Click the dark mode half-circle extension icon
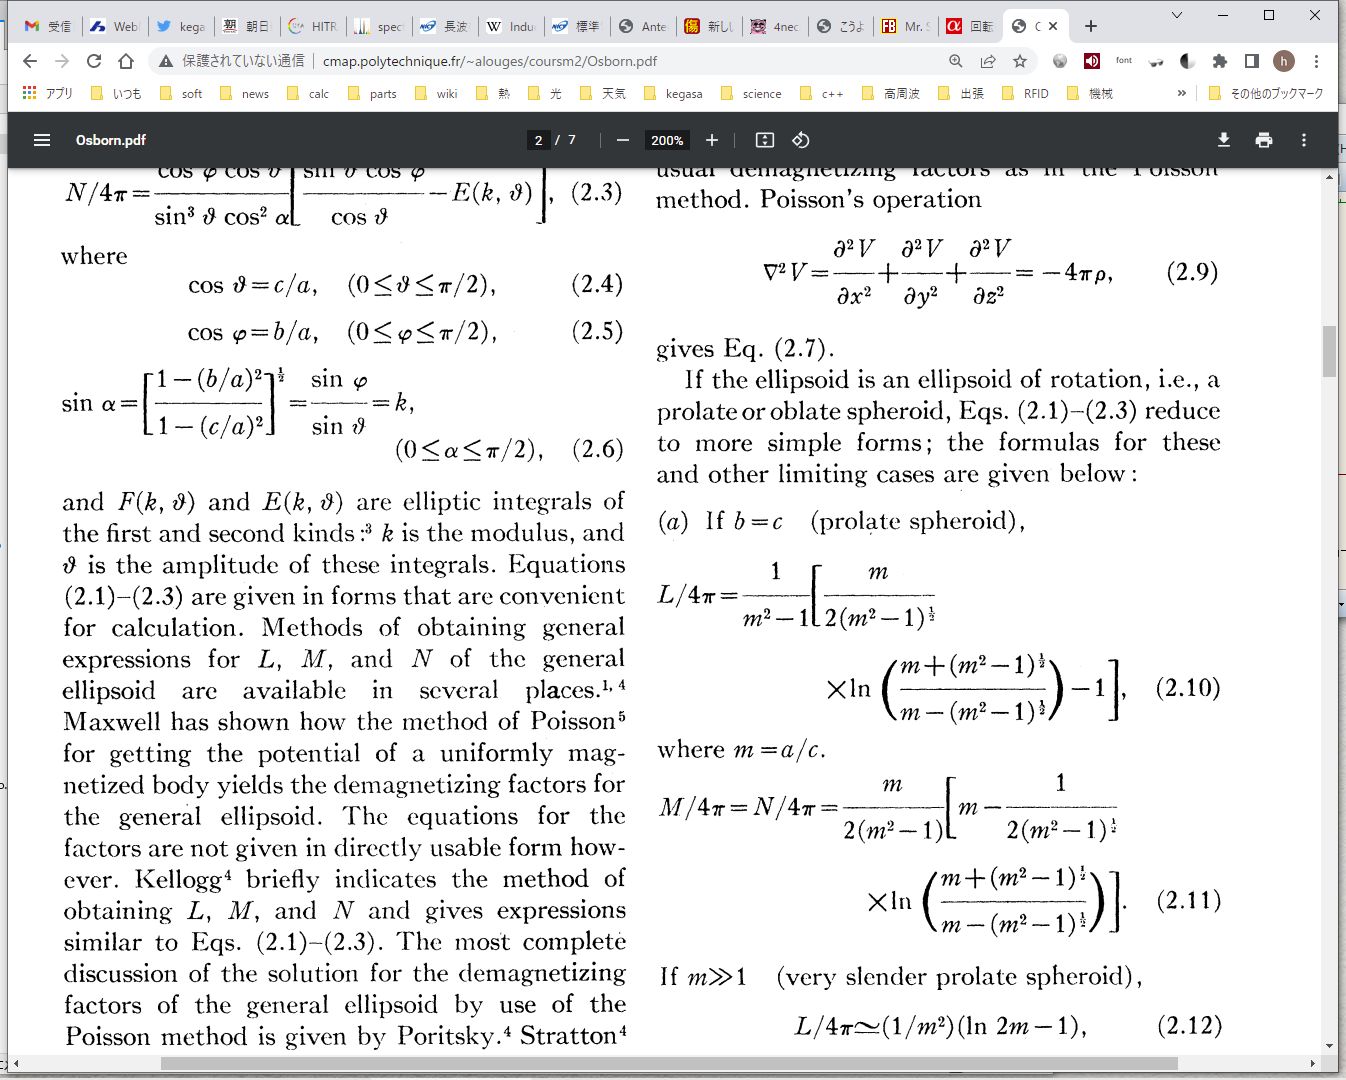The height and width of the screenshot is (1080, 1346). click(1188, 61)
